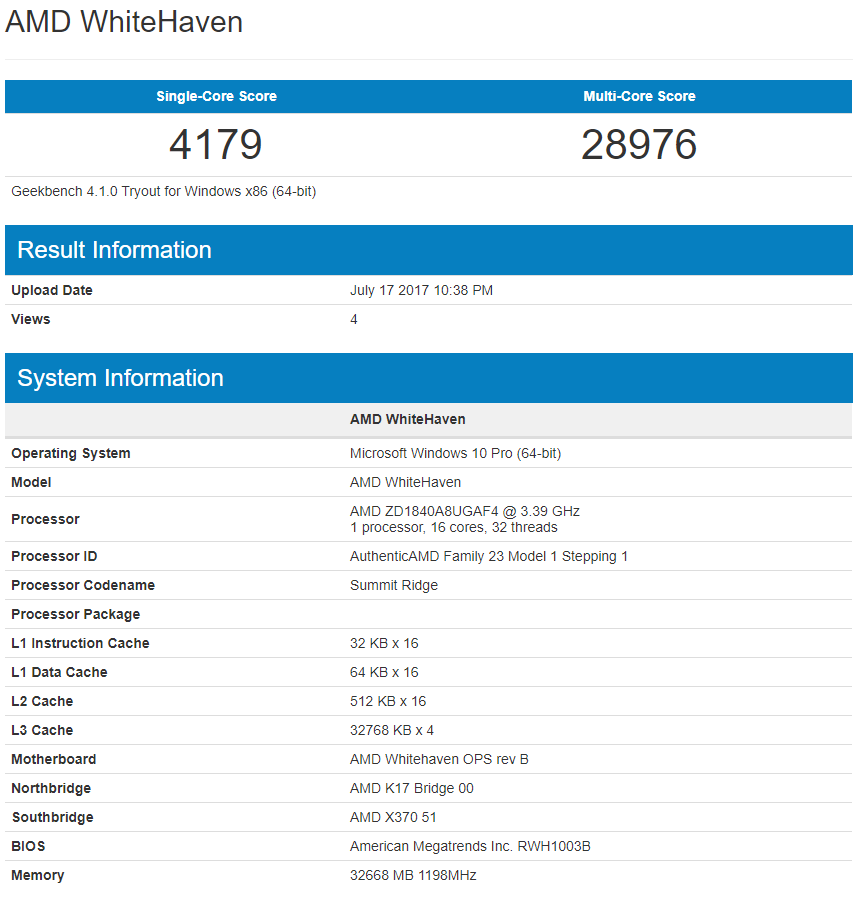The width and height of the screenshot is (865, 897).
Task: Click the Northbridge label
Action: pos(51,788)
